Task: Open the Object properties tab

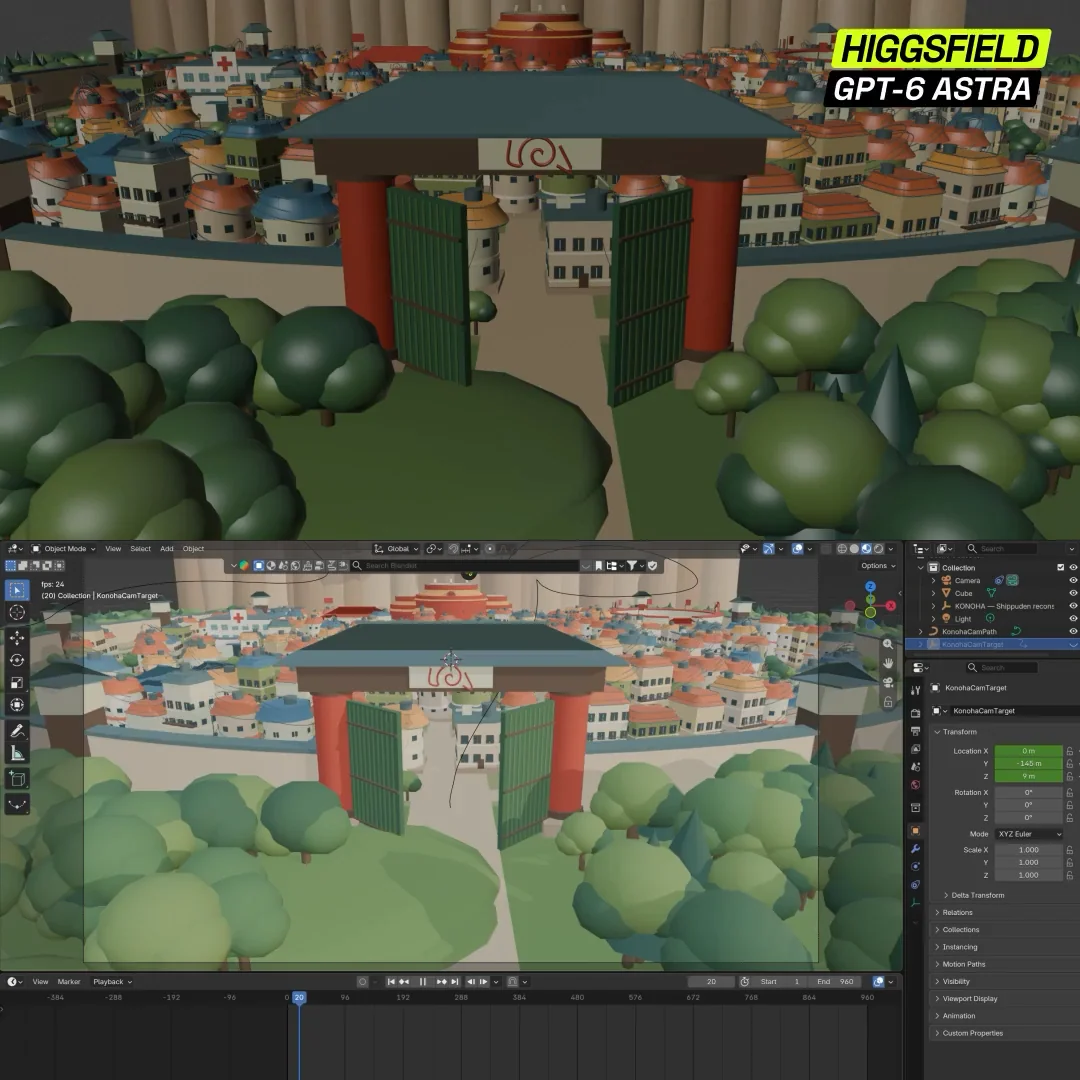Action: [x=915, y=831]
